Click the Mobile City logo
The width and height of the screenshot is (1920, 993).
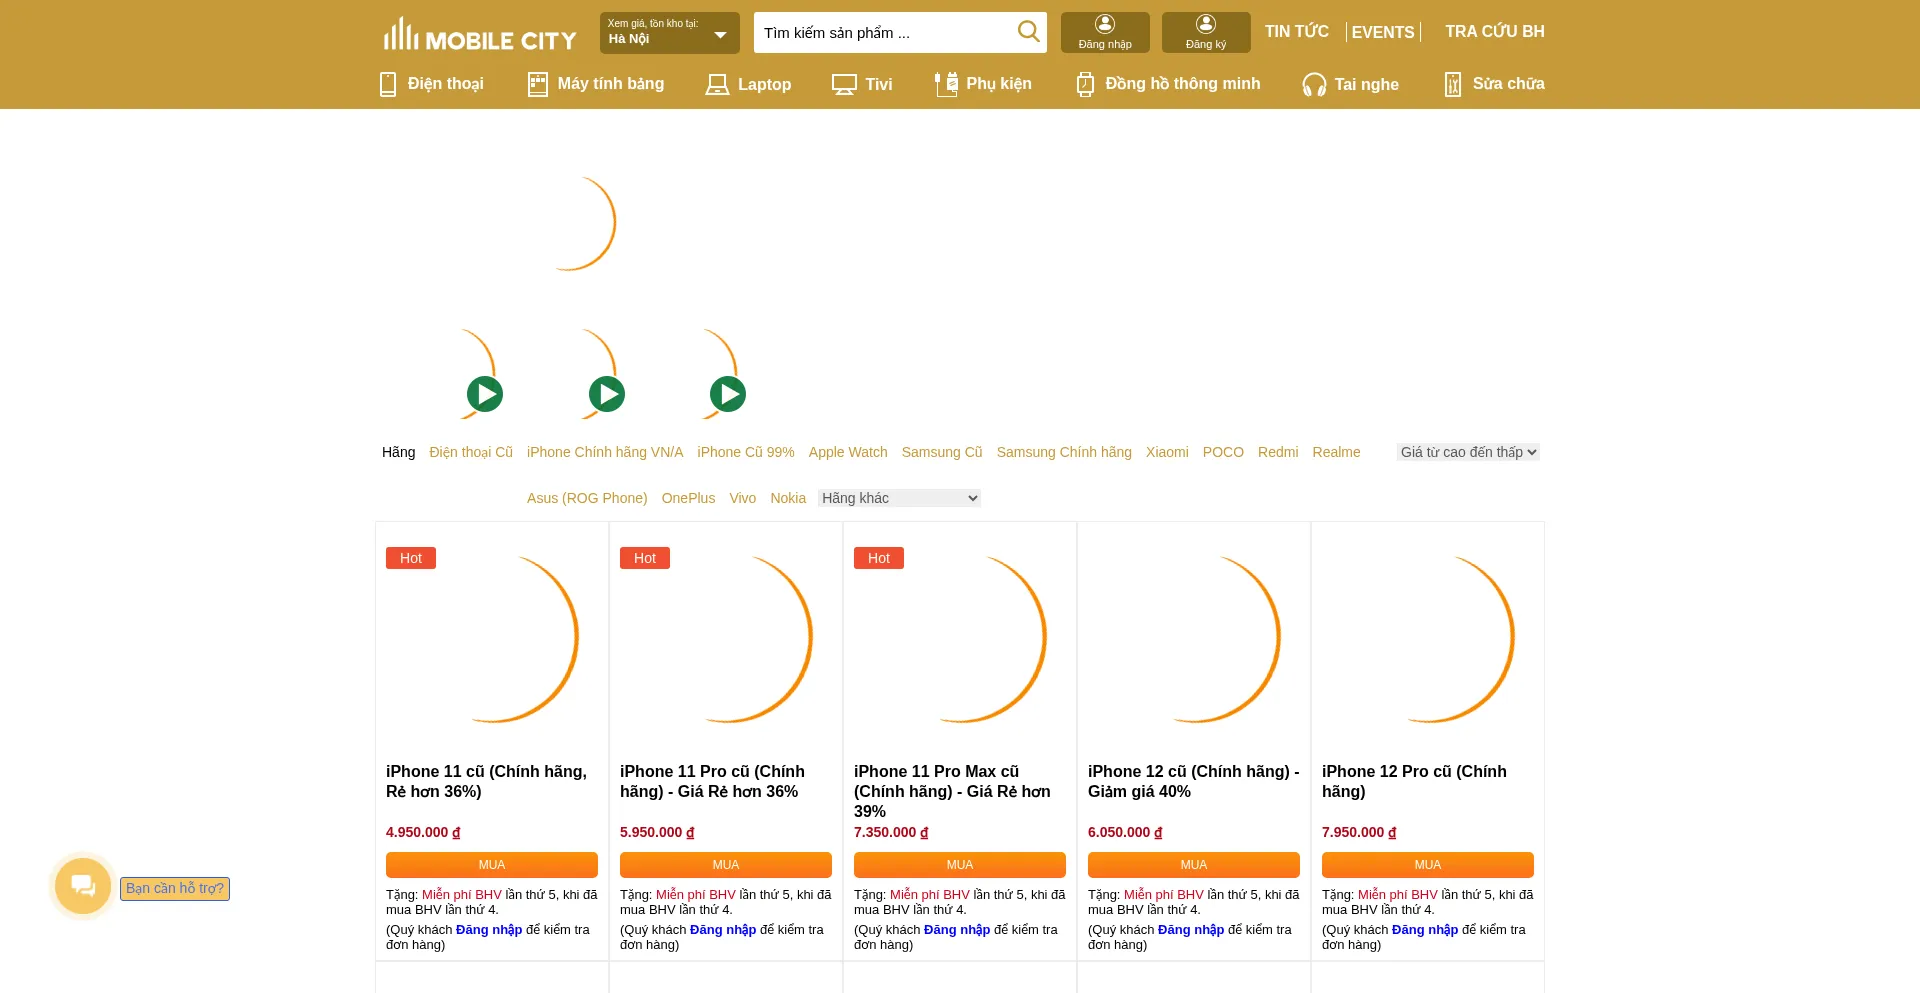pyautogui.click(x=480, y=36)
